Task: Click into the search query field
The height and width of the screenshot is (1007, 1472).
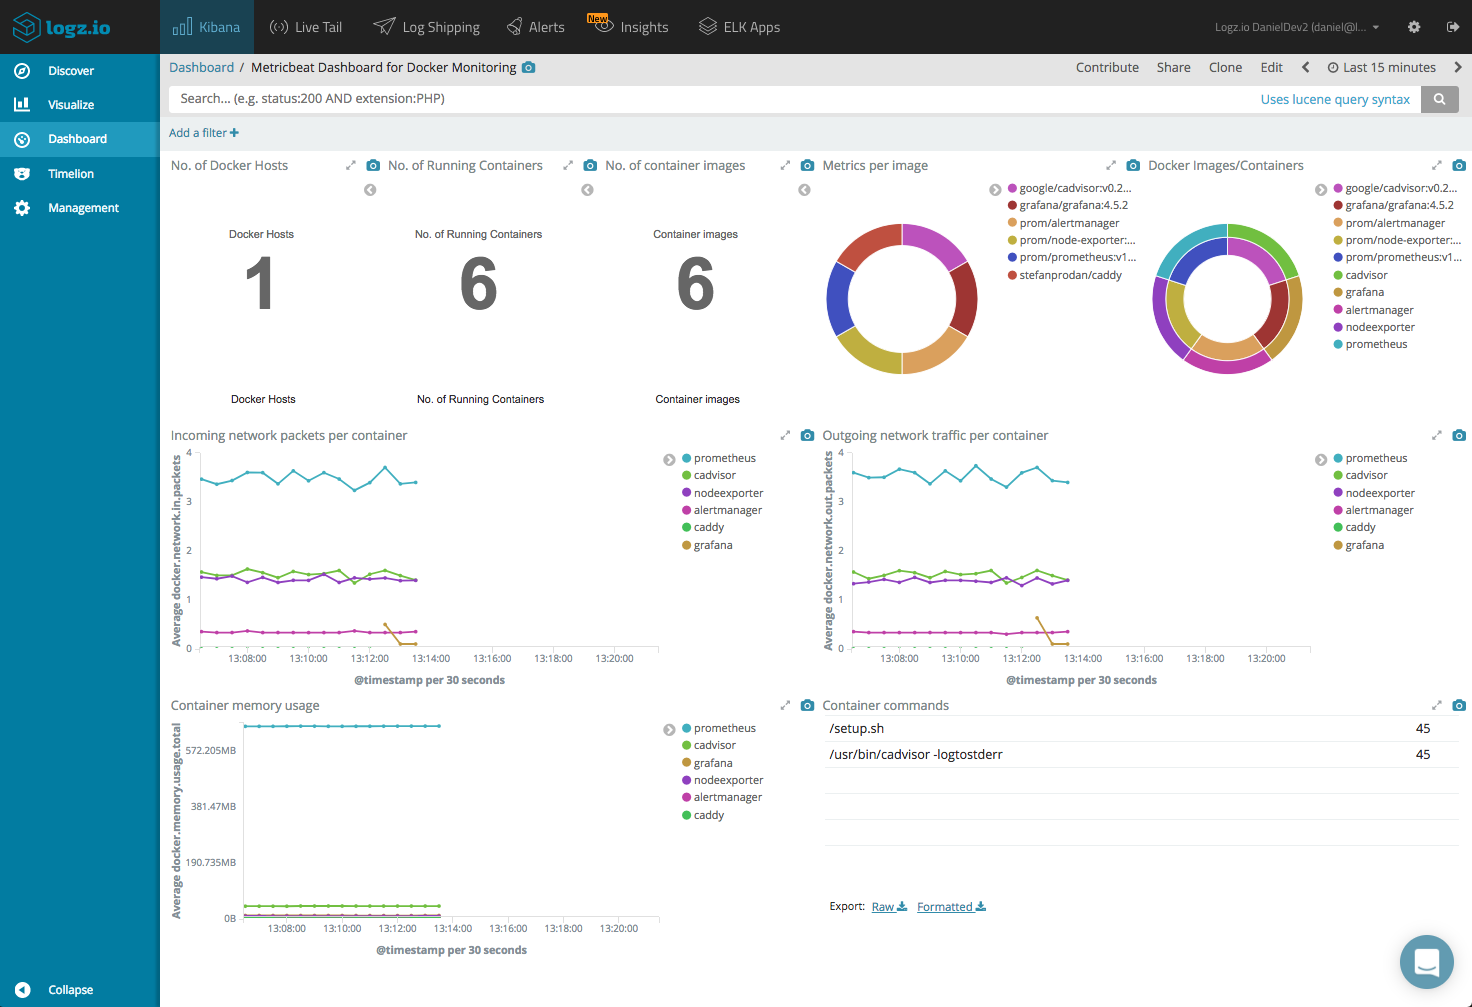Action: 710,99
